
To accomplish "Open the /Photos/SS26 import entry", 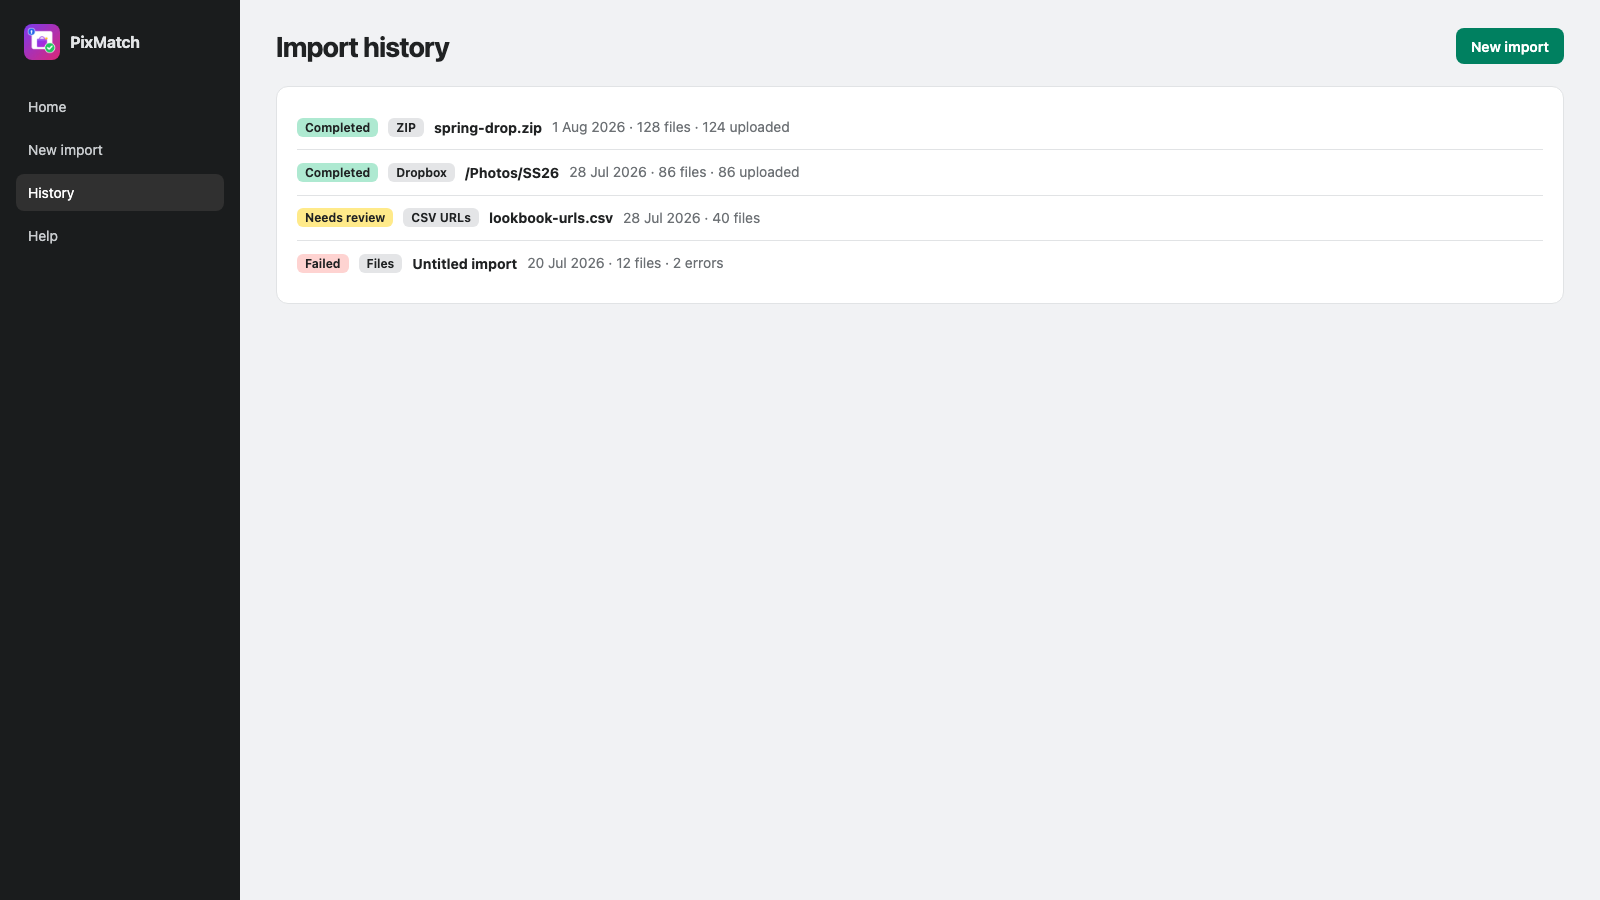I will pyautogui.click(x=512, y=173).
